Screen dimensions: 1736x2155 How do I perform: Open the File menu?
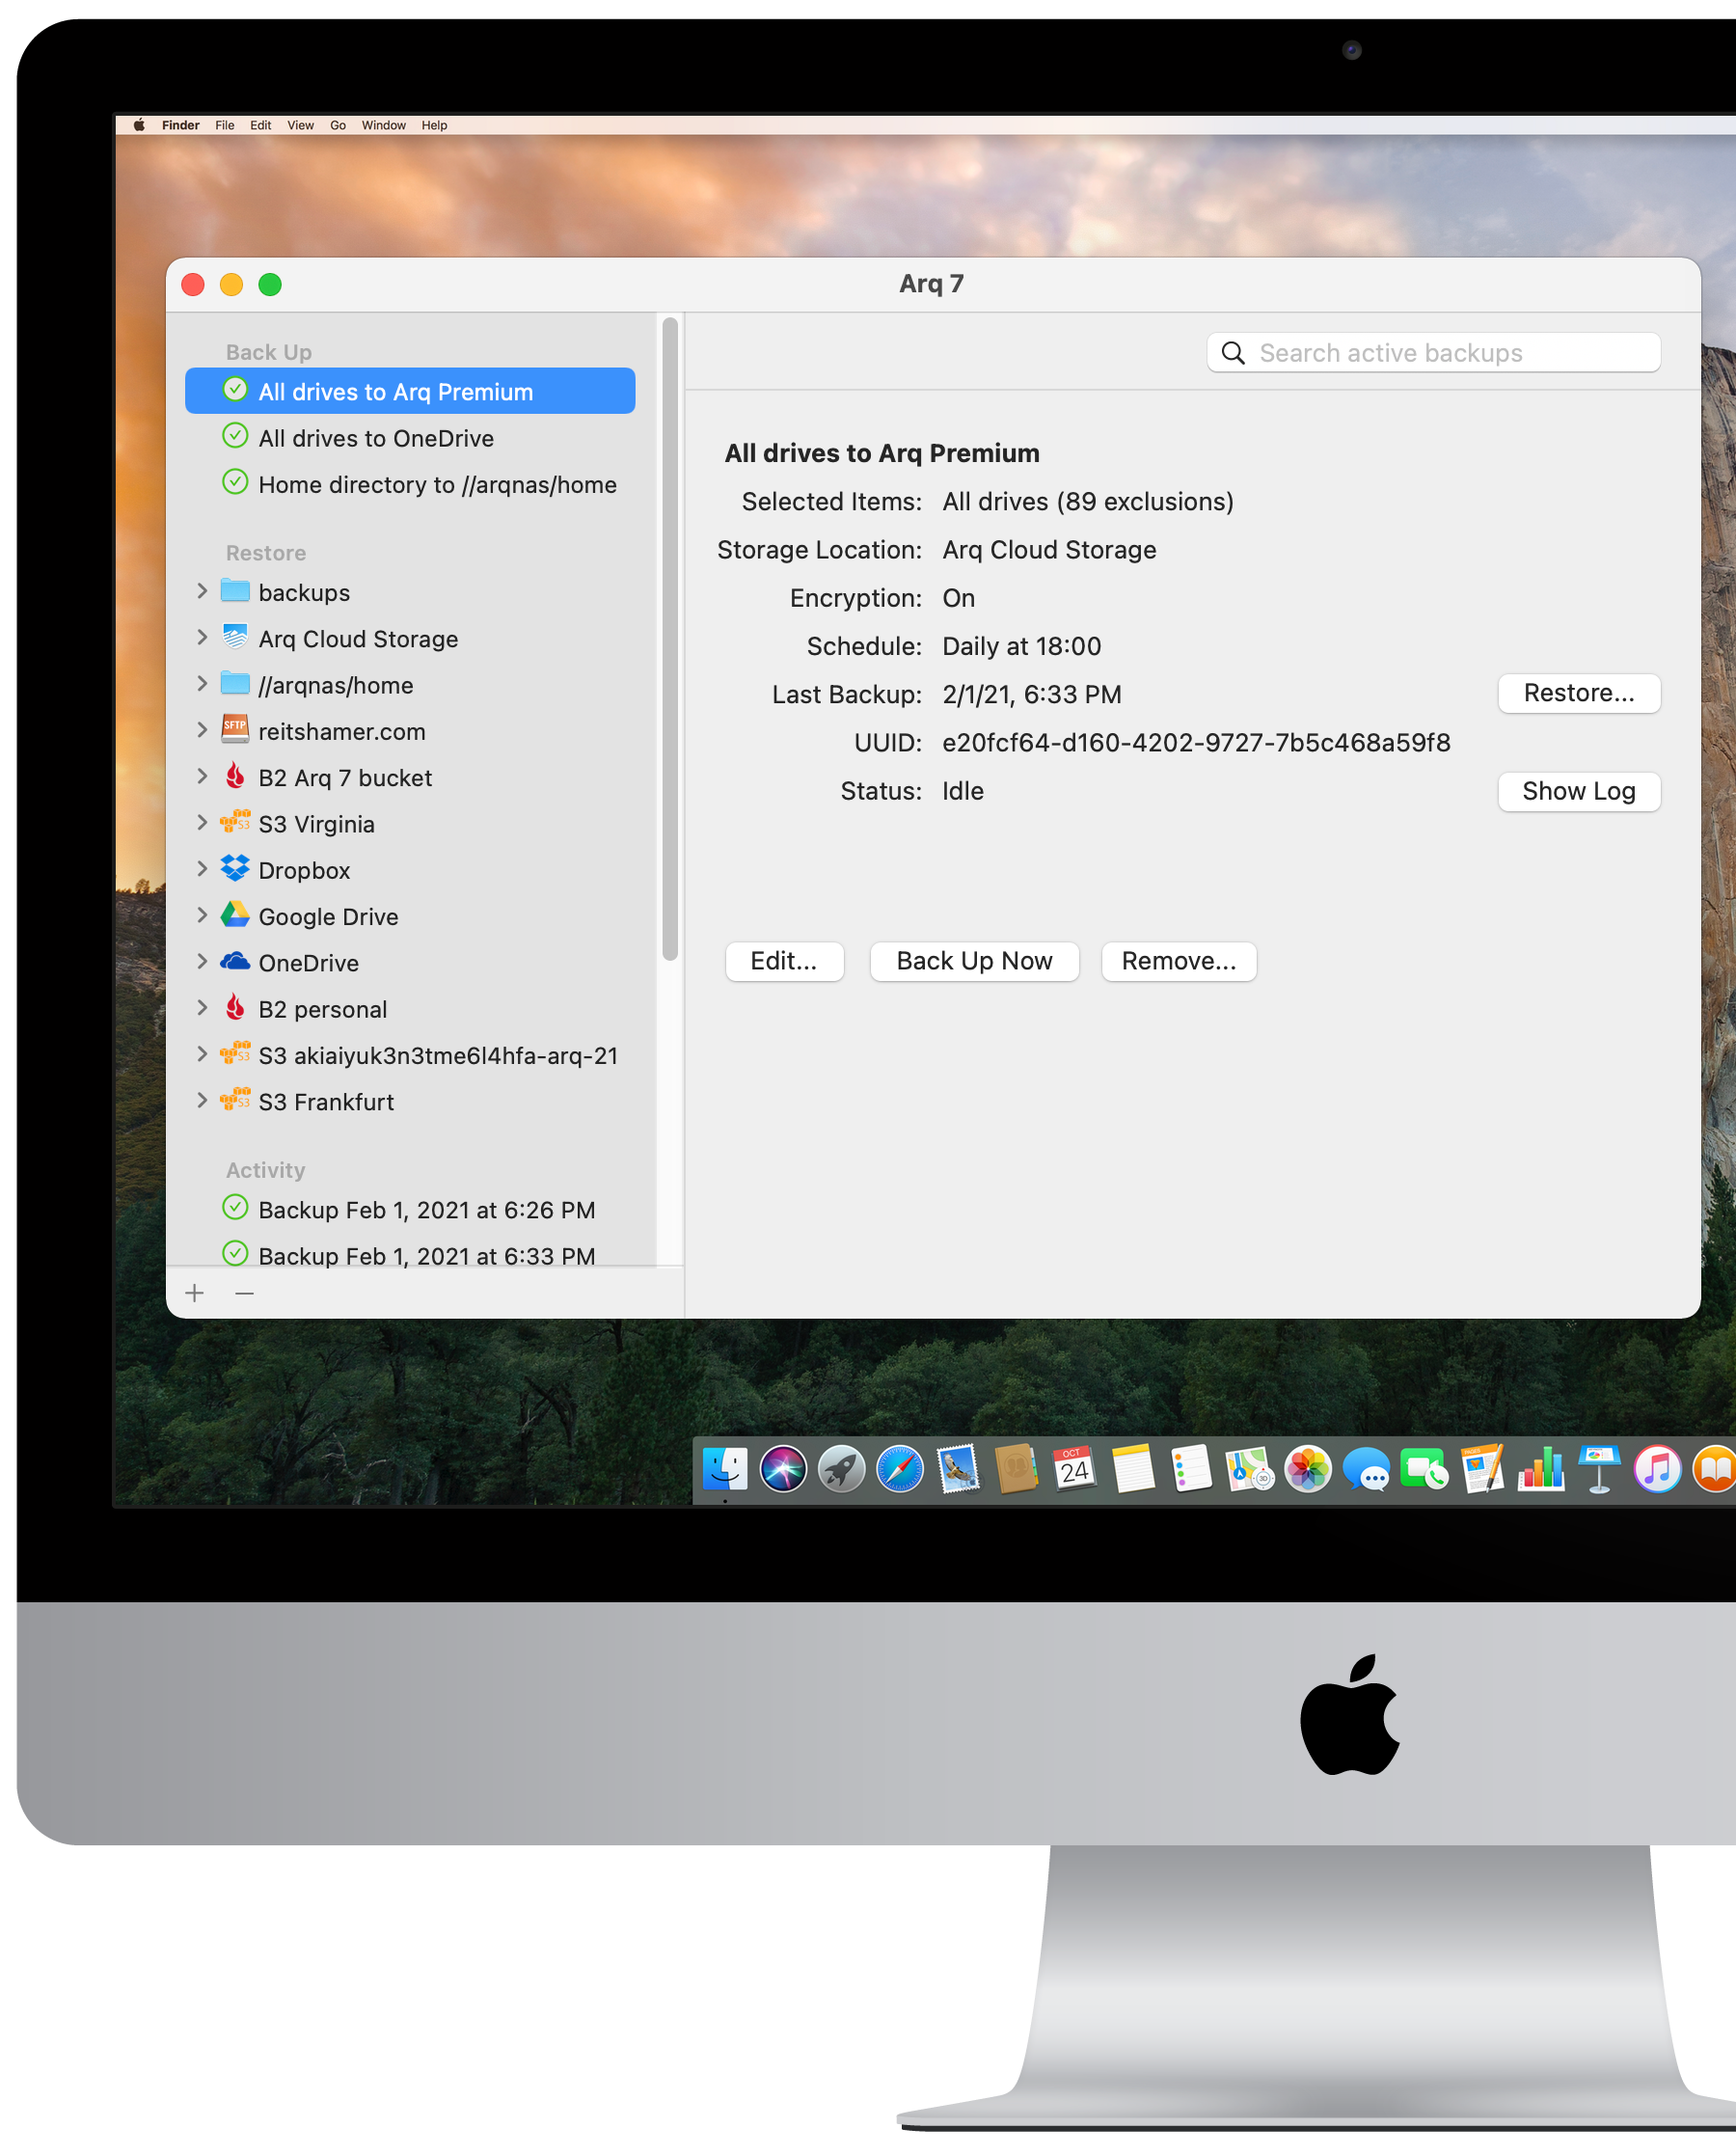click(x=225, y=125)
